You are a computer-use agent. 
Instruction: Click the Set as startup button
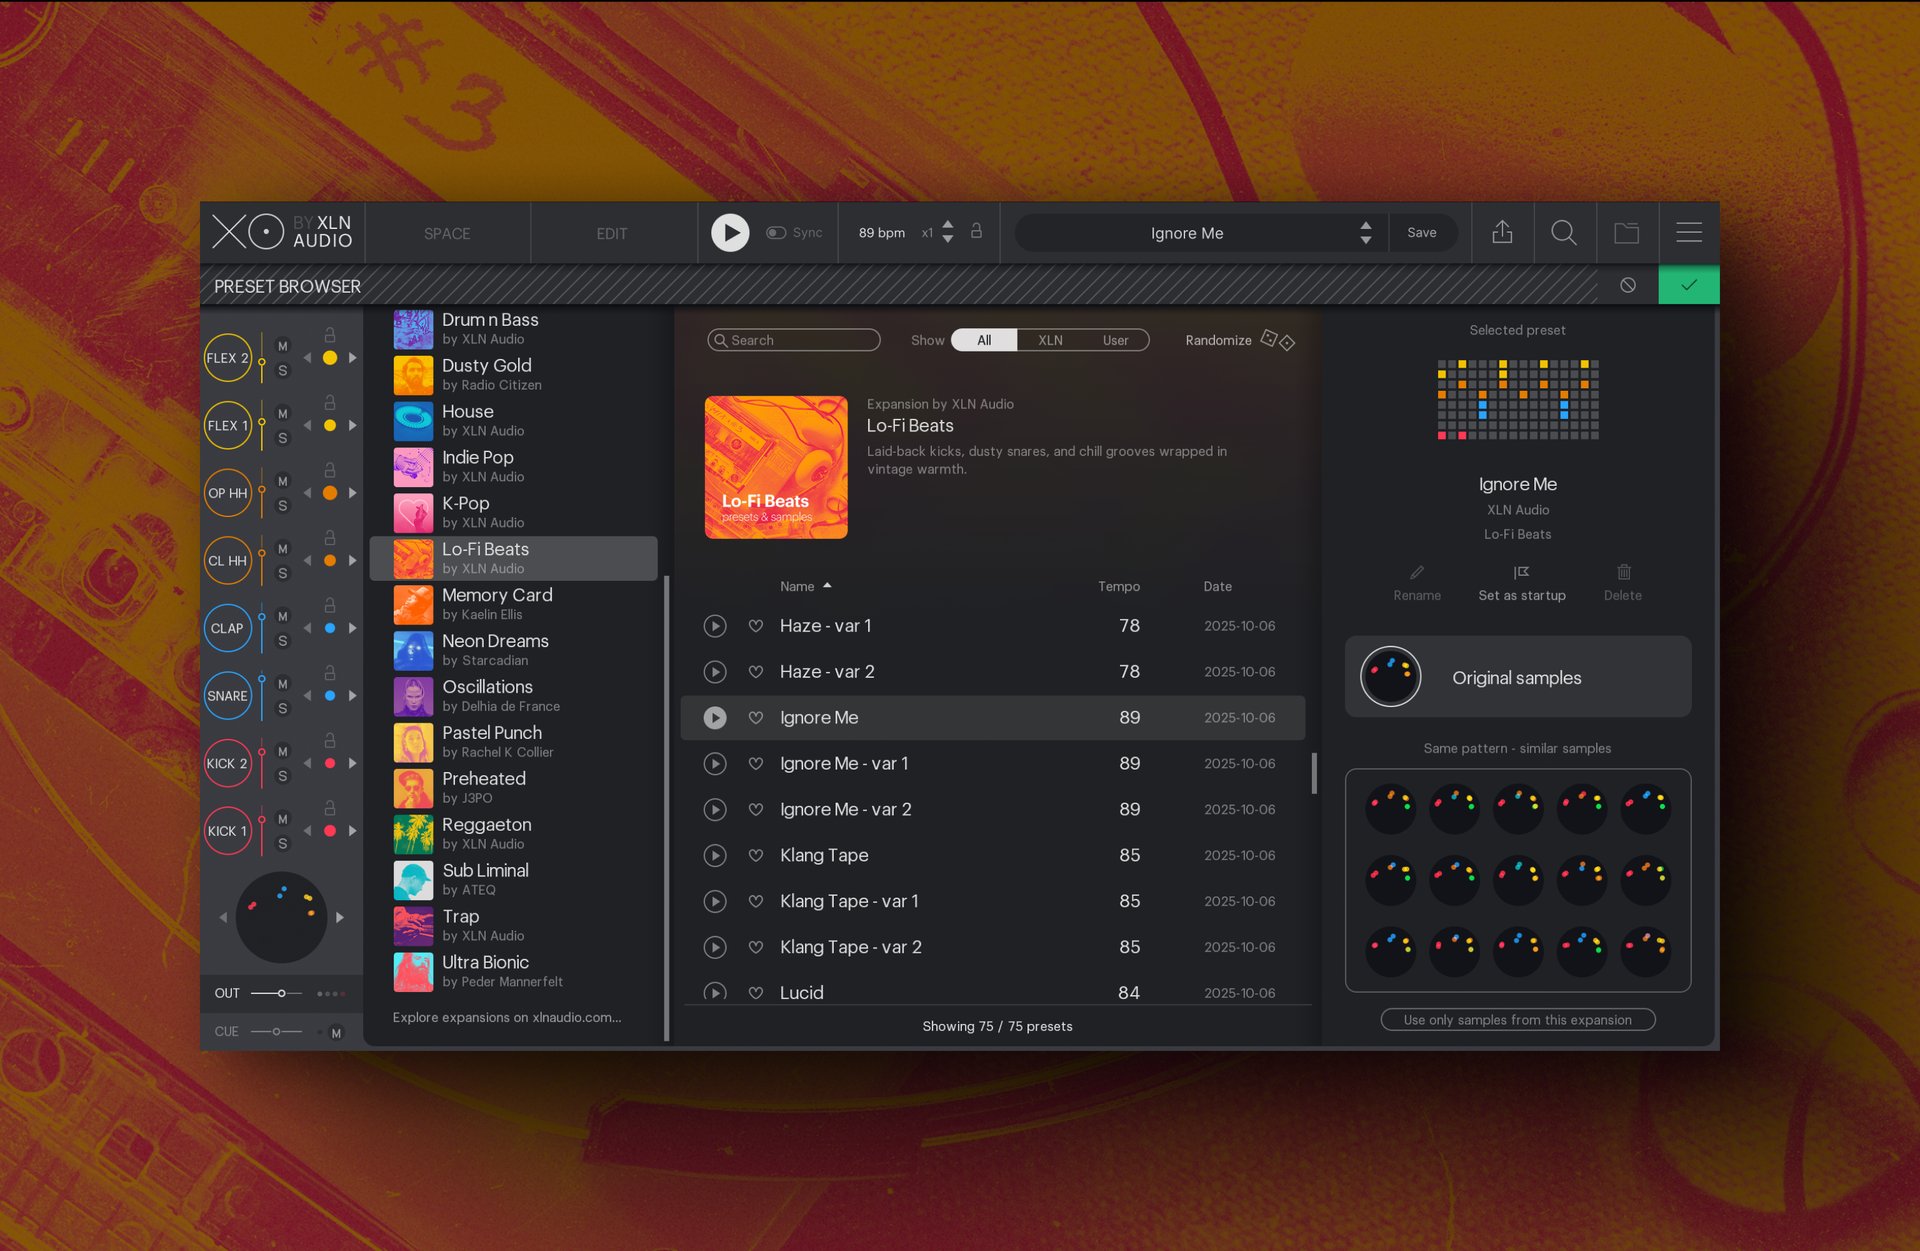(x=1522, y=583)
